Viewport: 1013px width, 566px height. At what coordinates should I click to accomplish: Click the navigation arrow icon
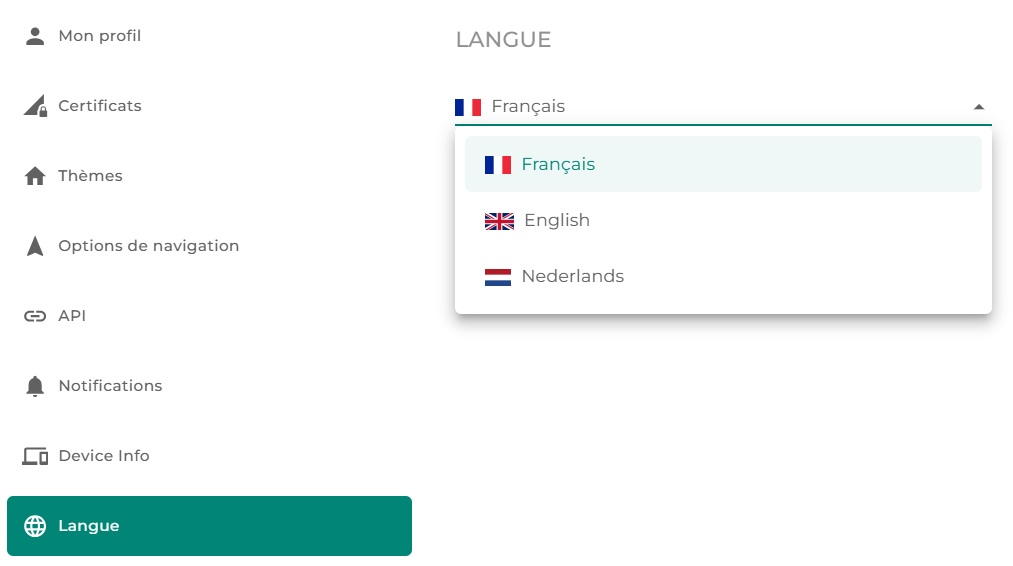(35, 246)
